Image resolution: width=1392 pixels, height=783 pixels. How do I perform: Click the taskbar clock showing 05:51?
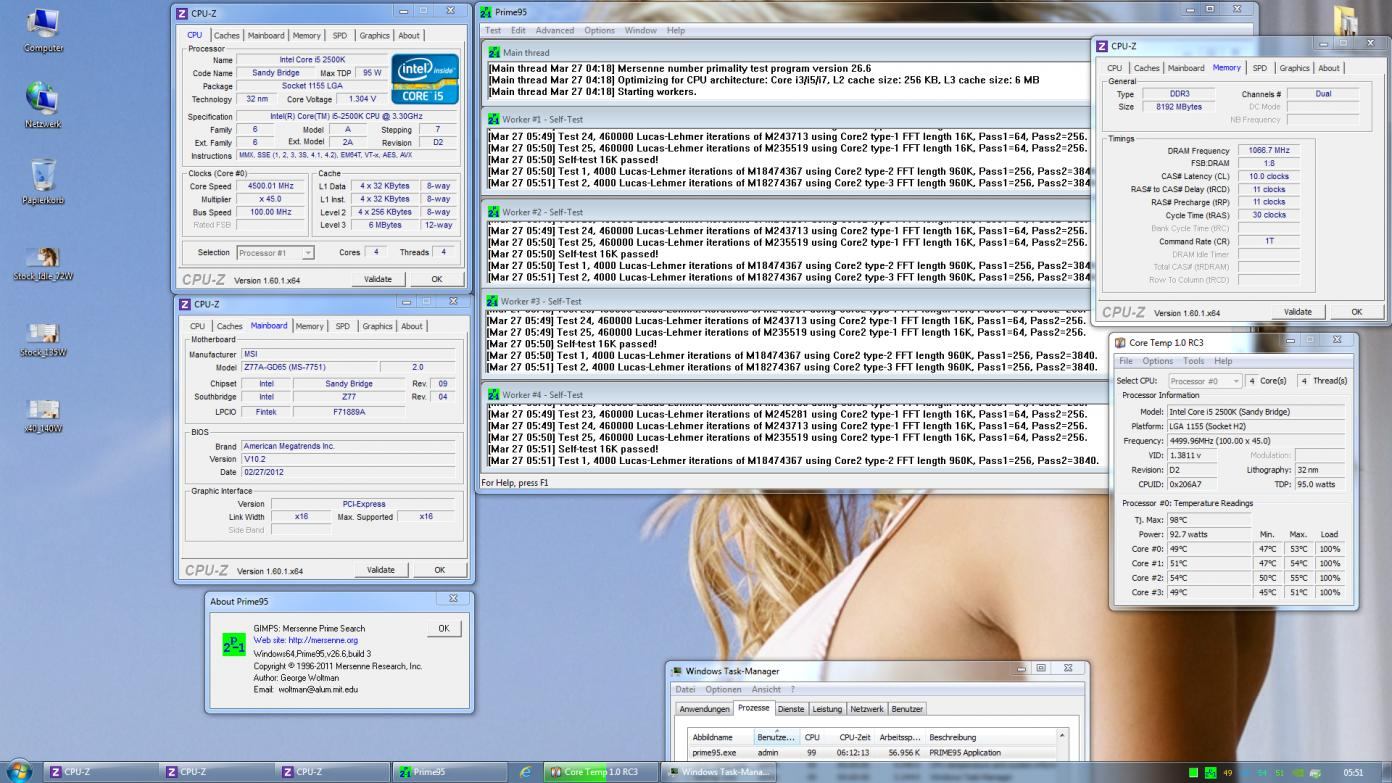[x=1352, y=772]
